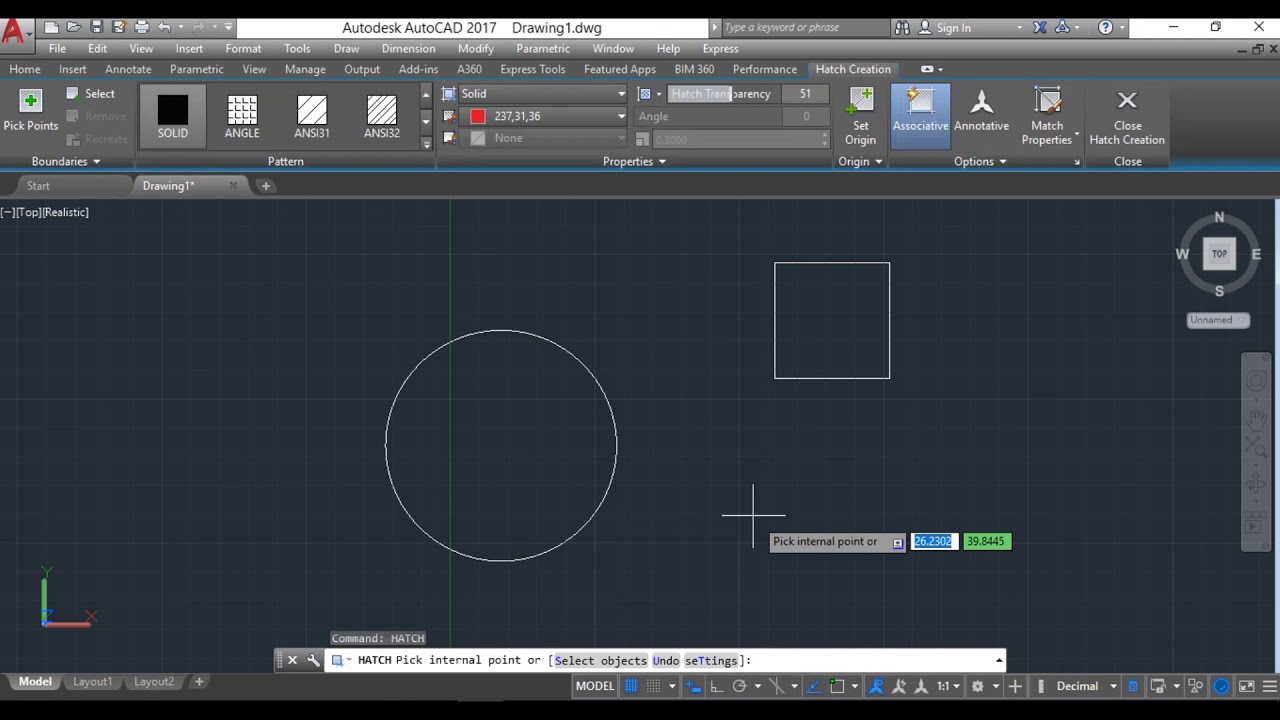This screenshot has width=1280, height=720.
Task: Click the Save quick access icon
Action: (x=96, y=27)
